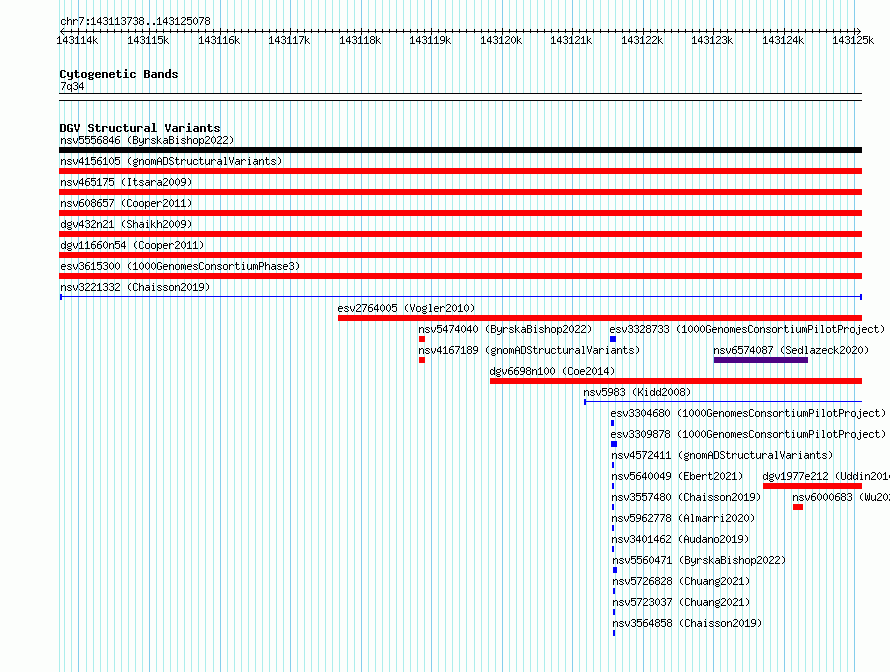Click the DGV Structural Variants track title
This screenshot has width=890, height=672.
point(140,128)
